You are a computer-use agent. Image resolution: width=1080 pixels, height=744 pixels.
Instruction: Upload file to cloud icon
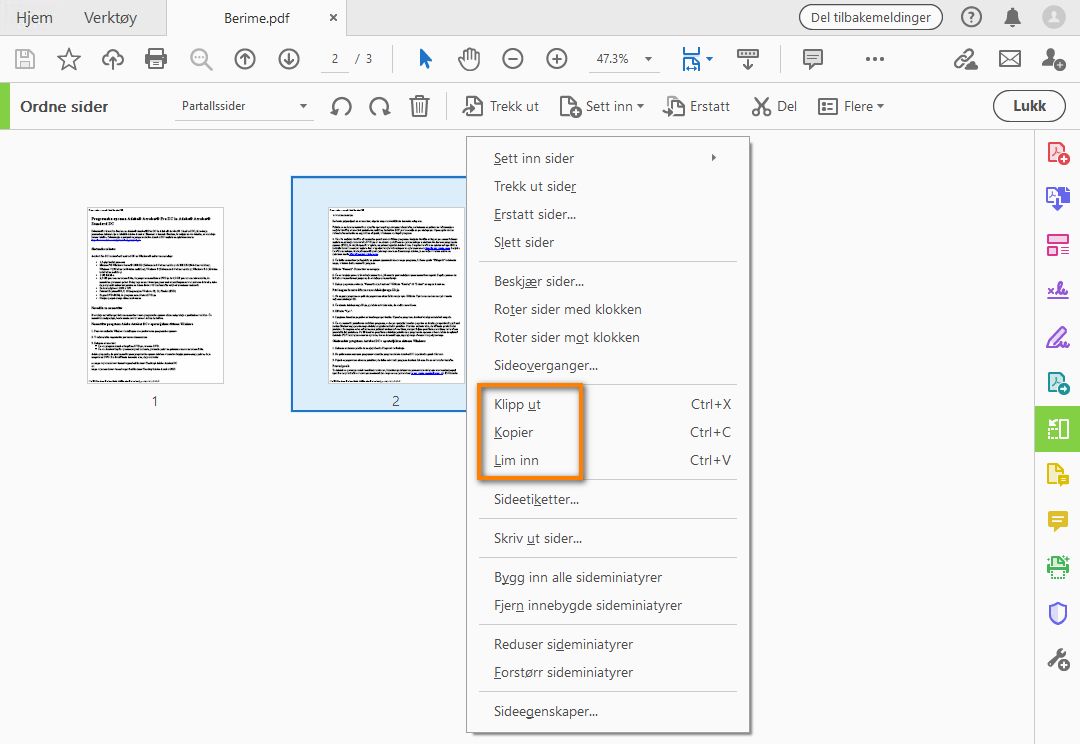[113, 59]
